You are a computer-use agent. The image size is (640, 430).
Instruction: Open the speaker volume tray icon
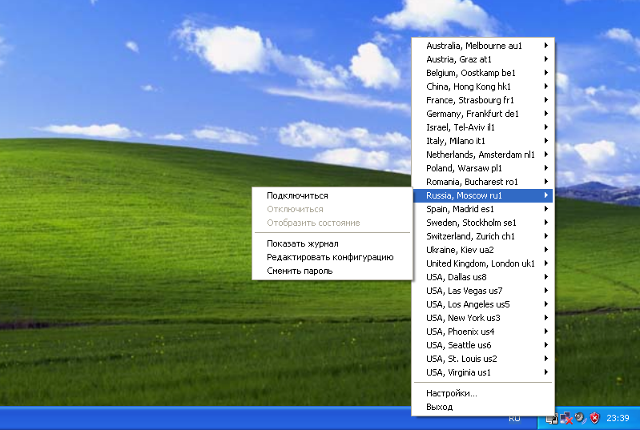(580, 418)
